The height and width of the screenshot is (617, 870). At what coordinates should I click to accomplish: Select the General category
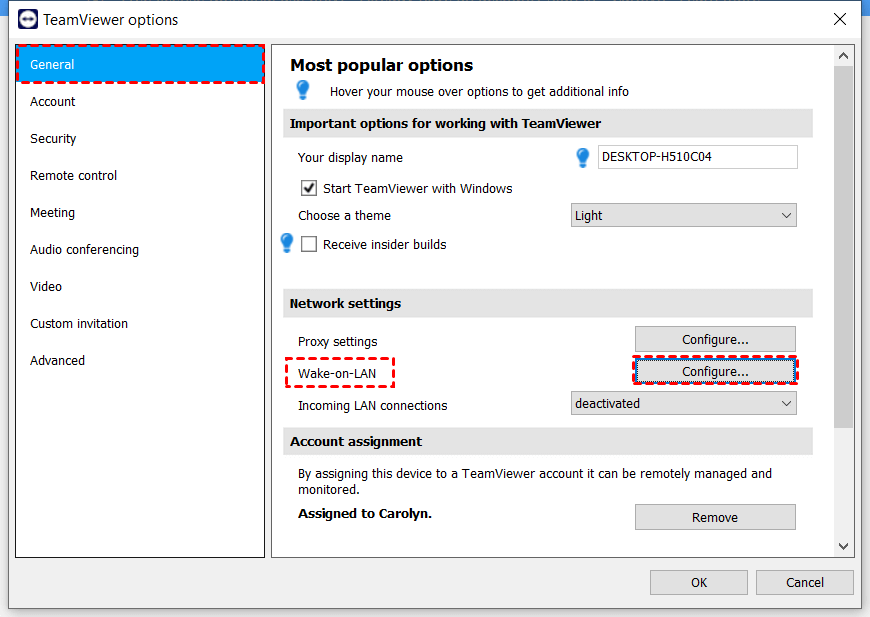point(140,65)
